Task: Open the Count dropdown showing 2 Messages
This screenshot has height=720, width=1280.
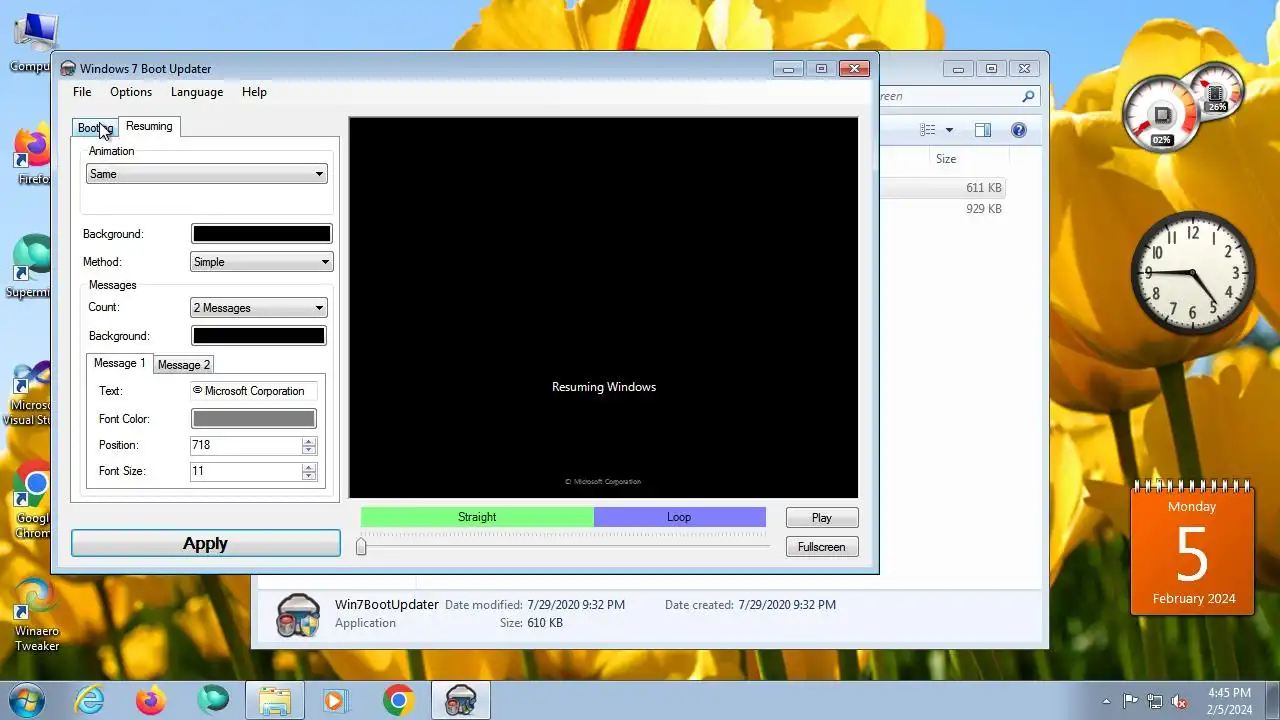Action: (259, 308)
